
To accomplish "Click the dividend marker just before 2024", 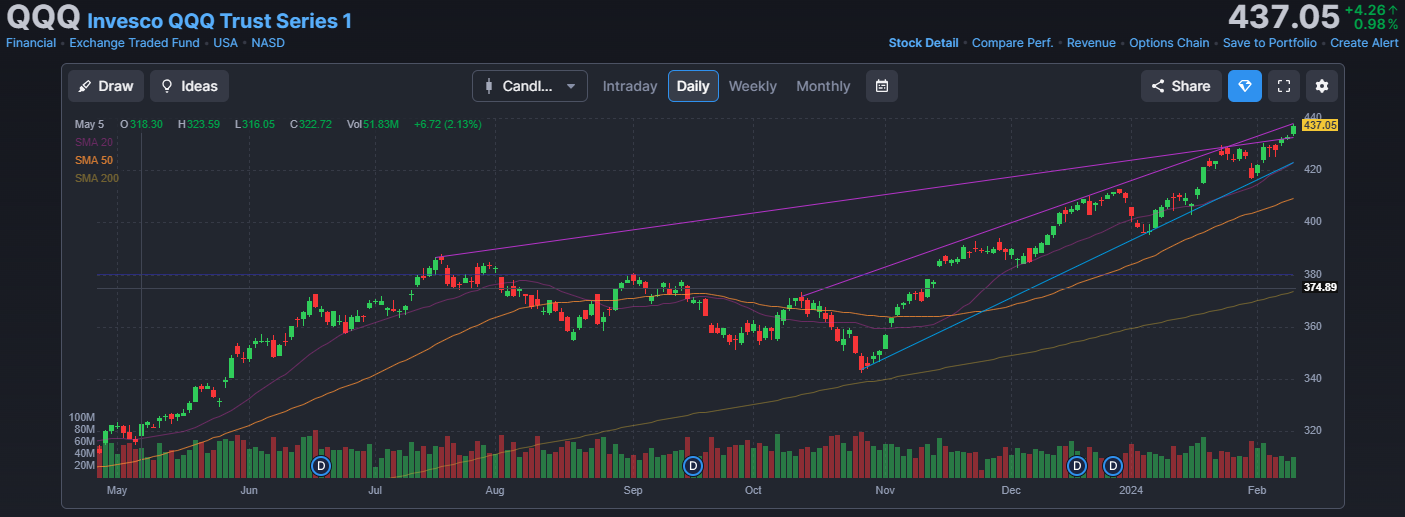I will (x=1113, y=465).
